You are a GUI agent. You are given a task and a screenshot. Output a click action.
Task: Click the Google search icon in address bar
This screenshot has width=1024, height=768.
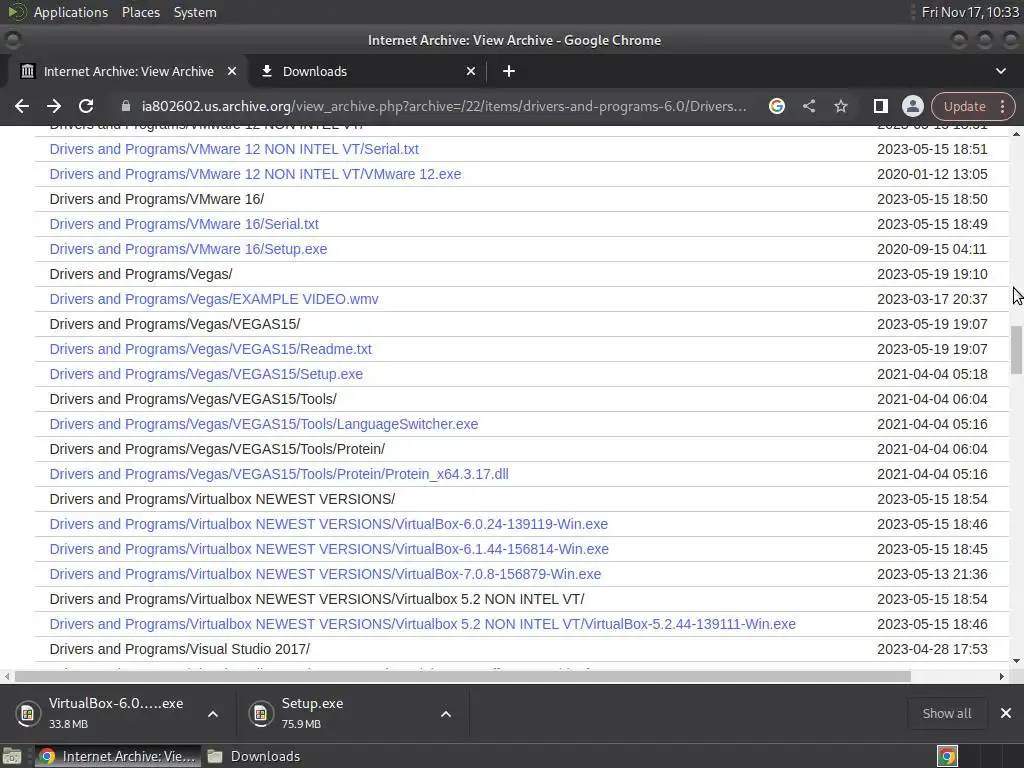point(776,106)
